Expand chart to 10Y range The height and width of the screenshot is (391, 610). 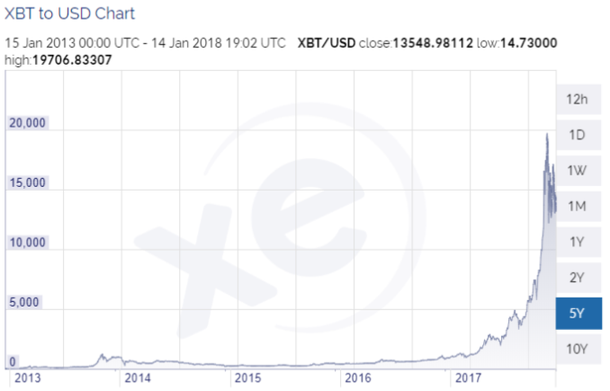(578, 349)
